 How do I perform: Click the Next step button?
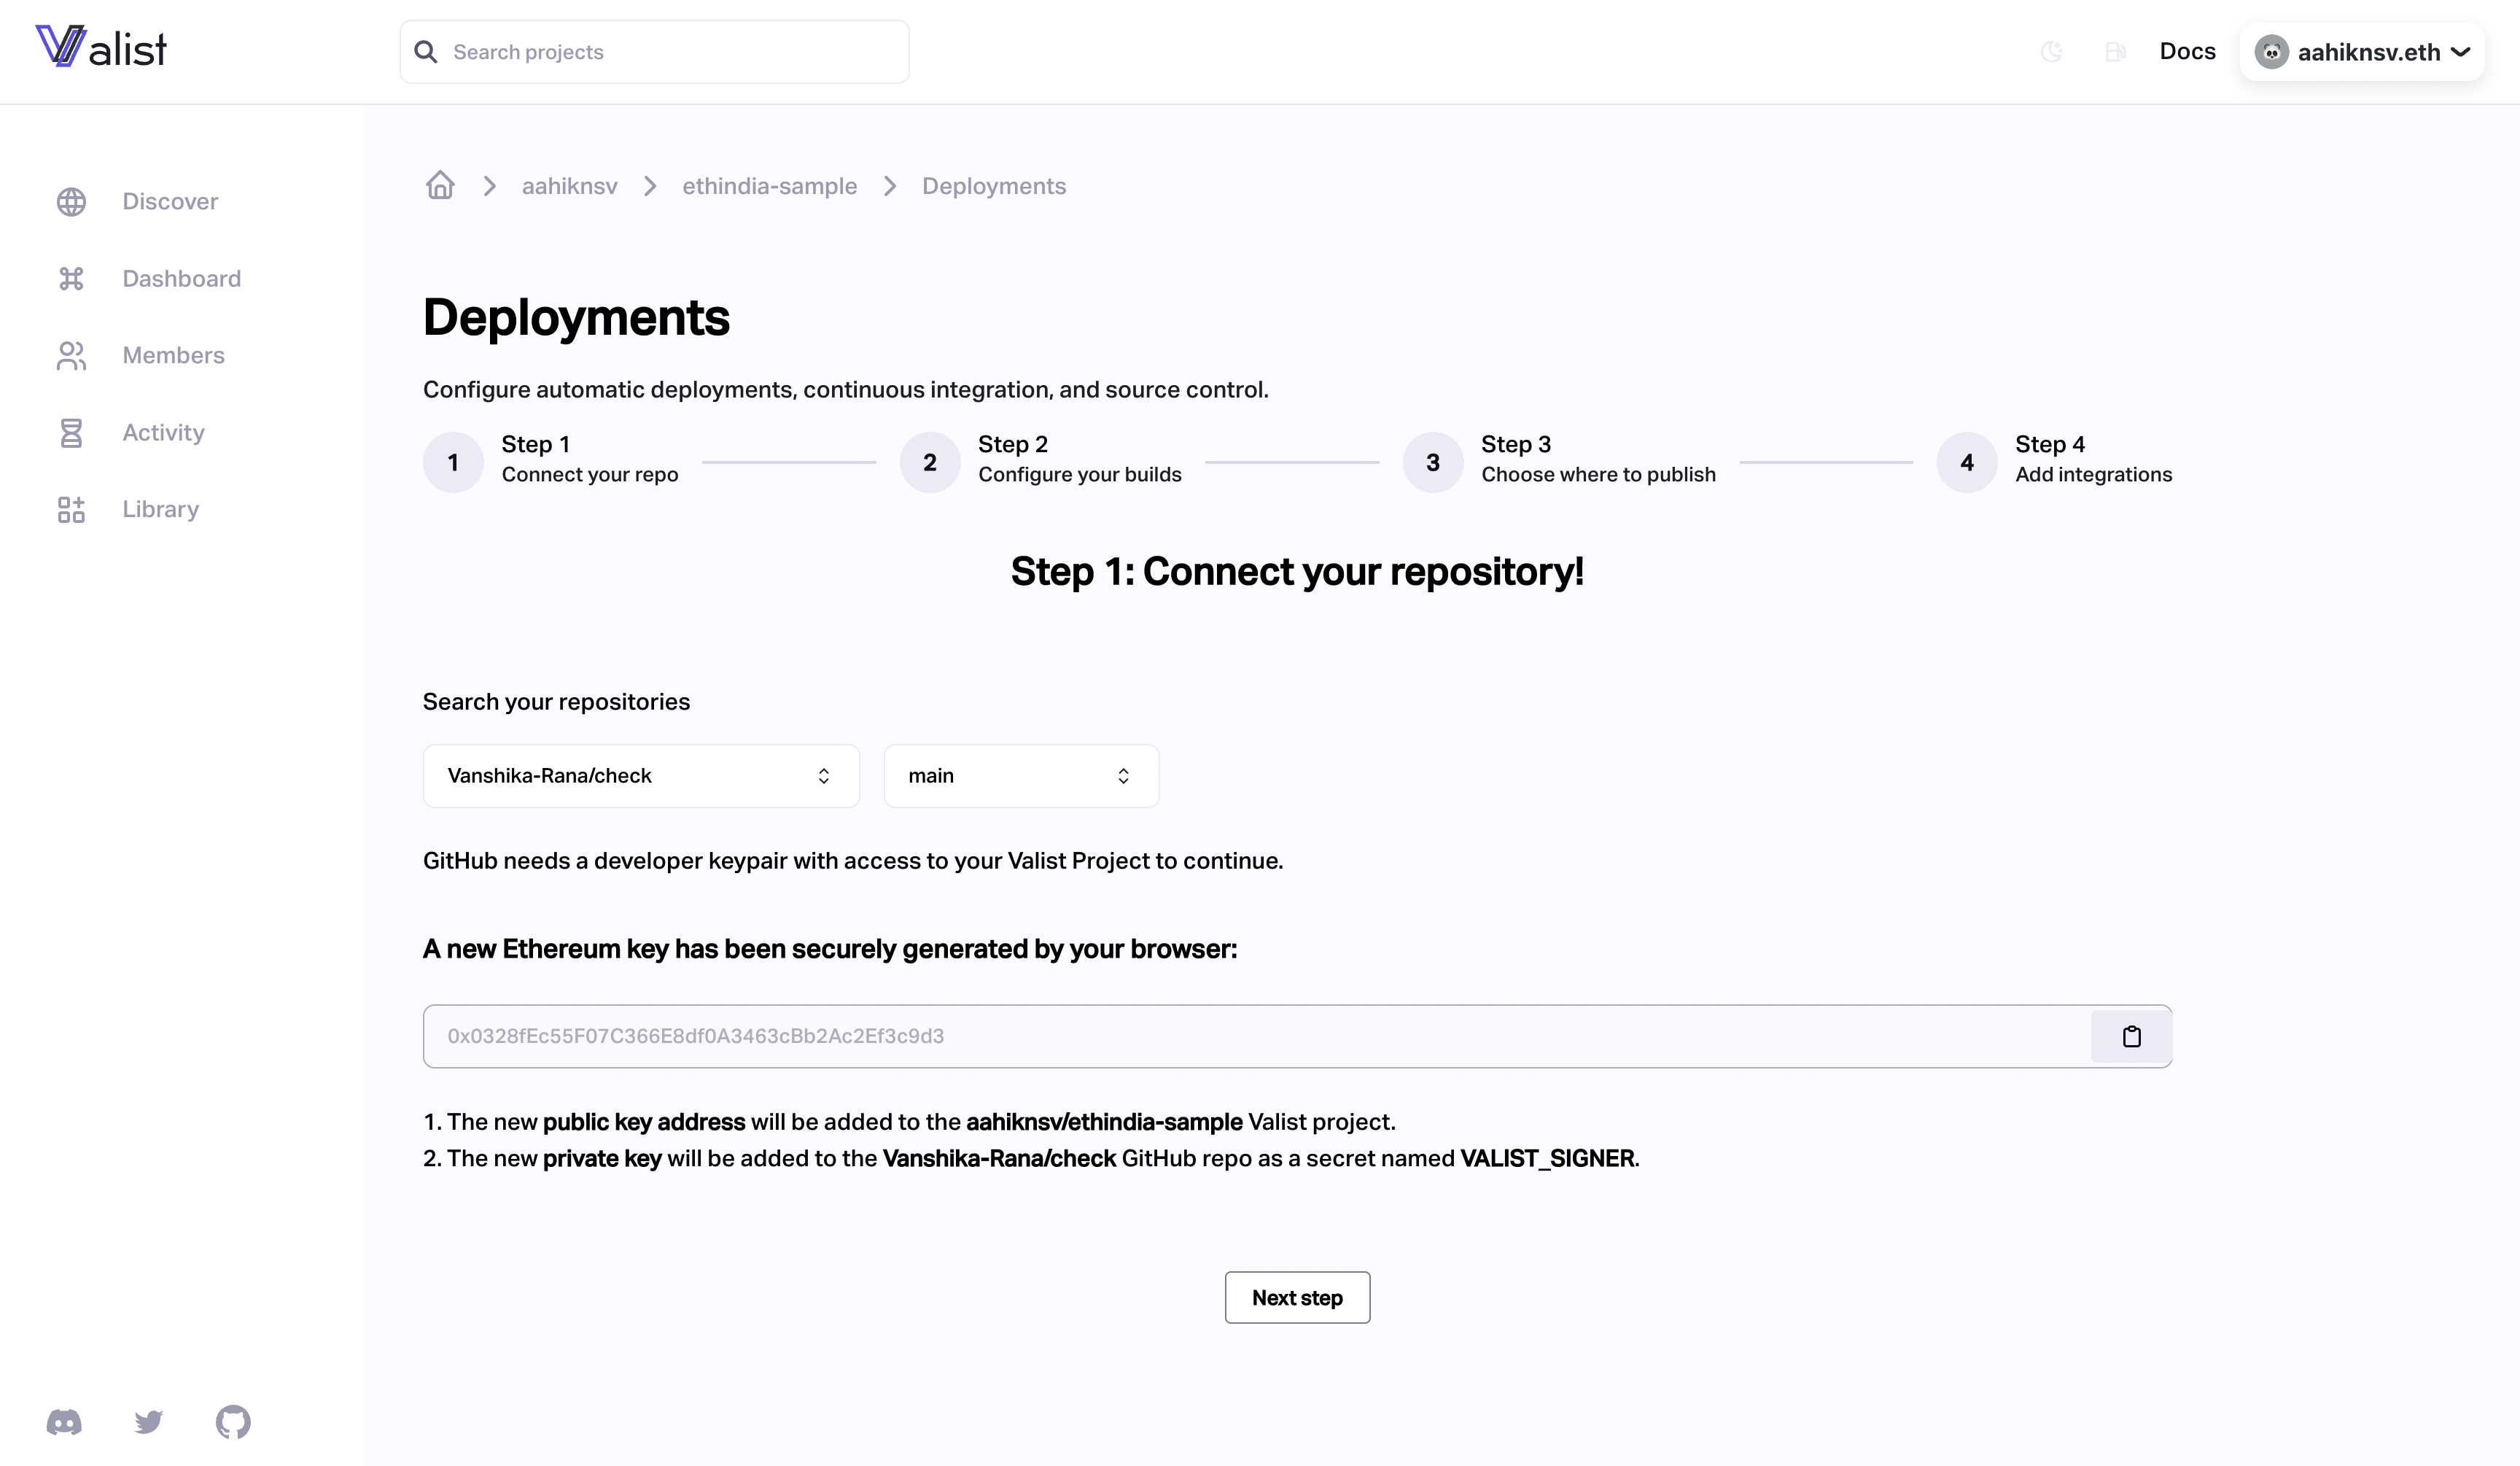point(1297,1298)
